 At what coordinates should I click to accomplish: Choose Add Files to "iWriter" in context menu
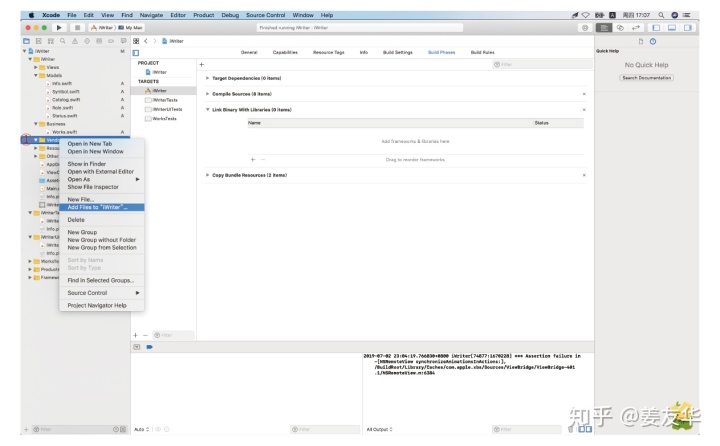coord(102,207)
